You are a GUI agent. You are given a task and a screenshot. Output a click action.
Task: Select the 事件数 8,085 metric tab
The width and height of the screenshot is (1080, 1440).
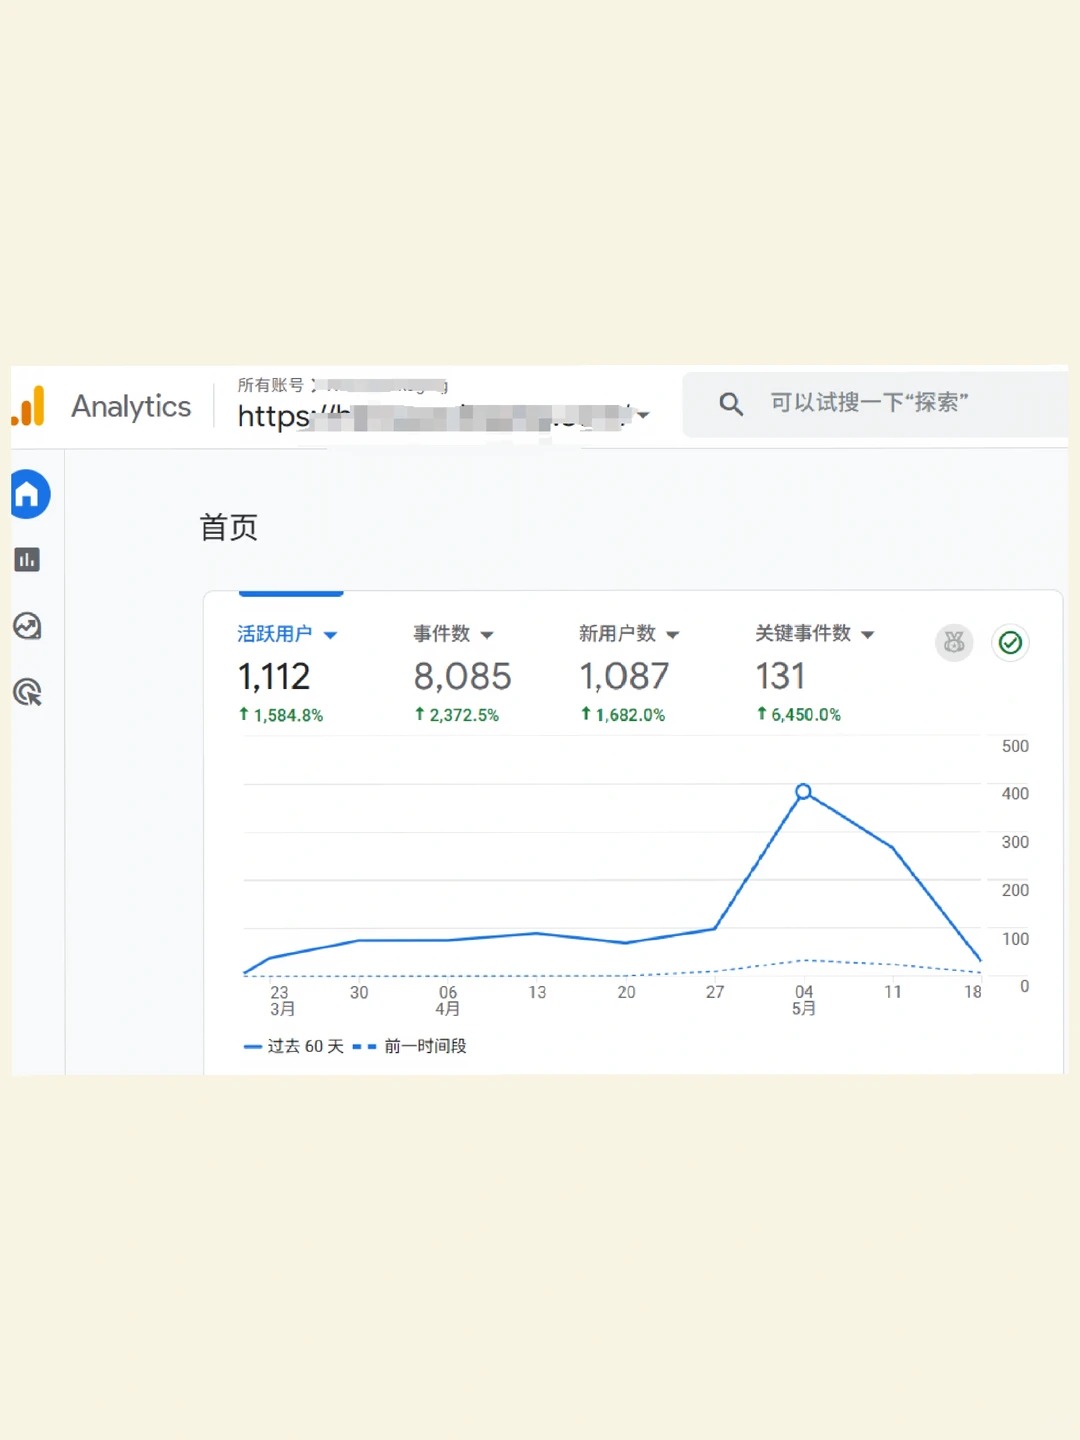tap(463, 673)
